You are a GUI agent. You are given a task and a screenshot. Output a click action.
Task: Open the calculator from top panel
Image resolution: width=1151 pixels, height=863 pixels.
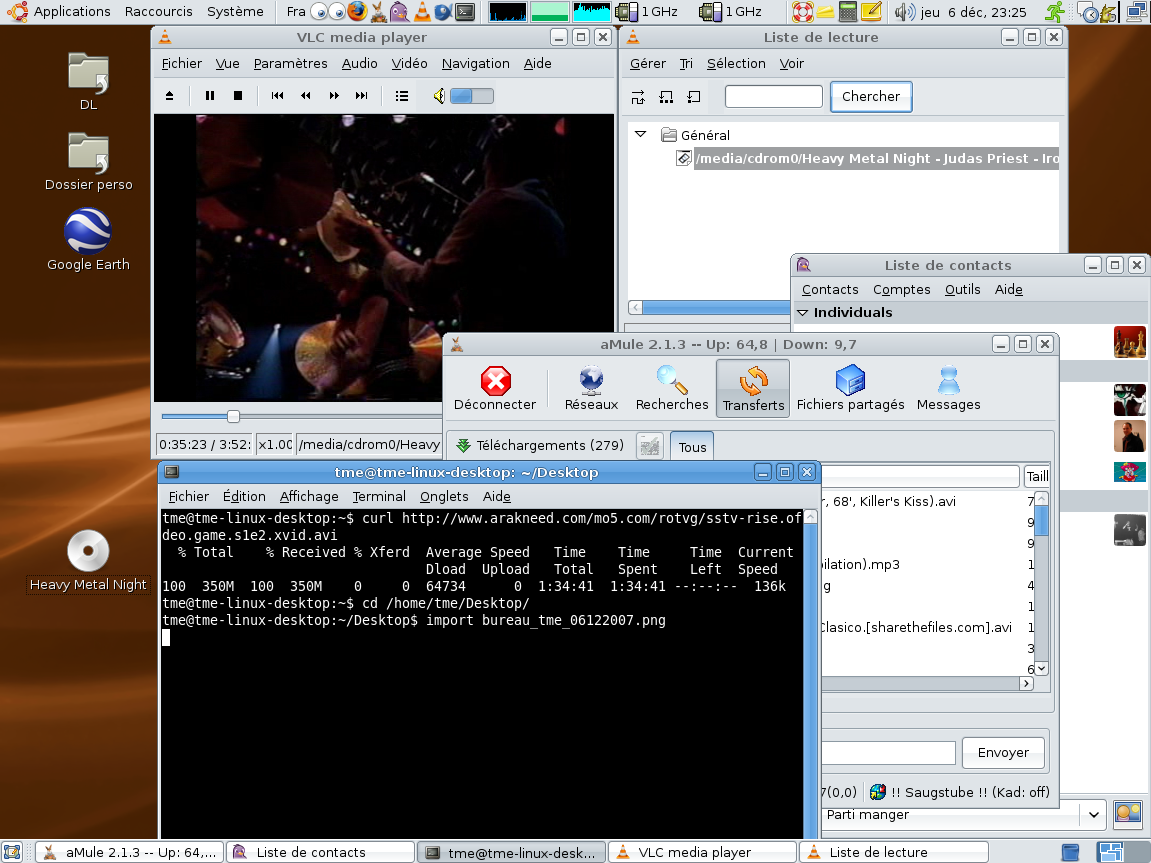click(848, 11)
